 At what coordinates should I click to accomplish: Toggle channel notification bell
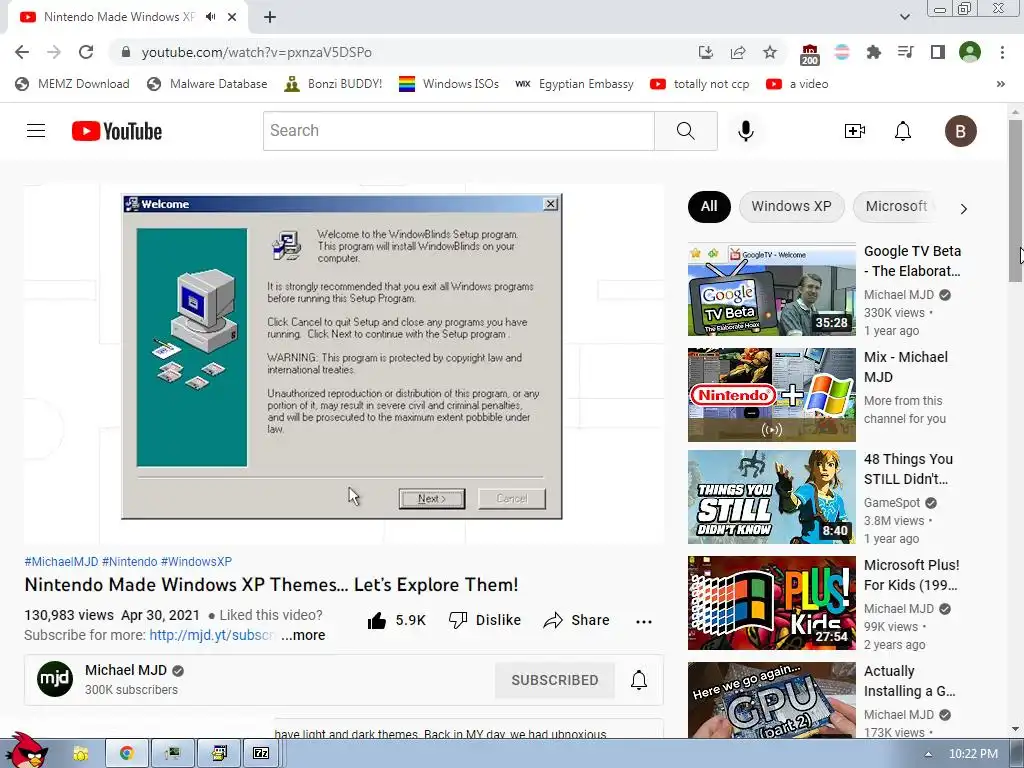(639, 680)
